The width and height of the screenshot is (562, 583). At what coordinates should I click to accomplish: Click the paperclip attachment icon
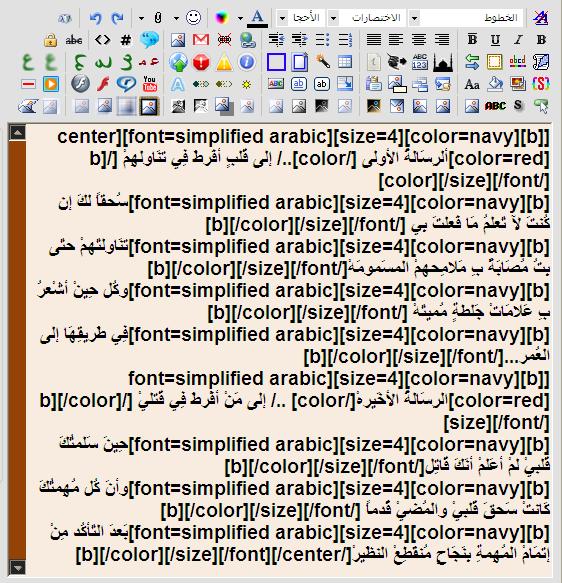(158, 18)
